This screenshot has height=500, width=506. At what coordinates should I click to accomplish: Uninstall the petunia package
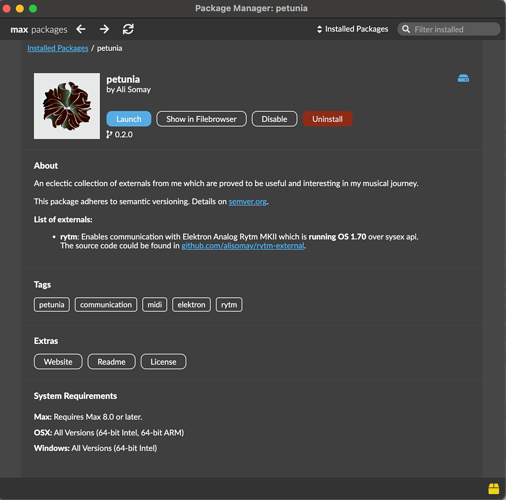click(x=327, y=119)
